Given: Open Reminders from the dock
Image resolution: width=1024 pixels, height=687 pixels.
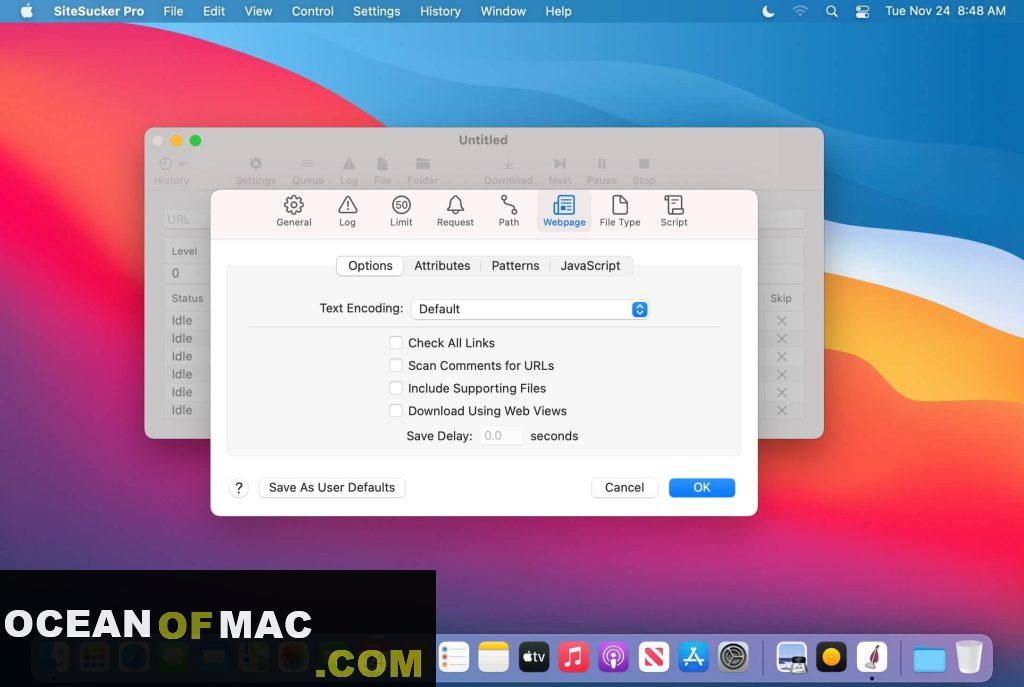Looking at the screenshot, I should 454,657.
